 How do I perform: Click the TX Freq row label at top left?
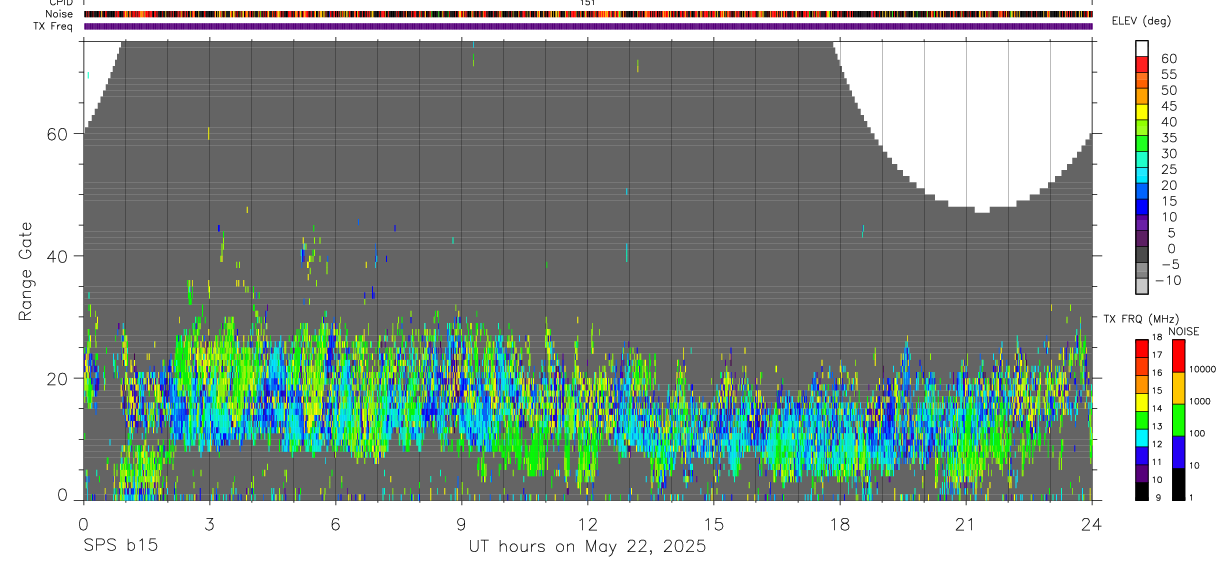(x=52, y=26)
